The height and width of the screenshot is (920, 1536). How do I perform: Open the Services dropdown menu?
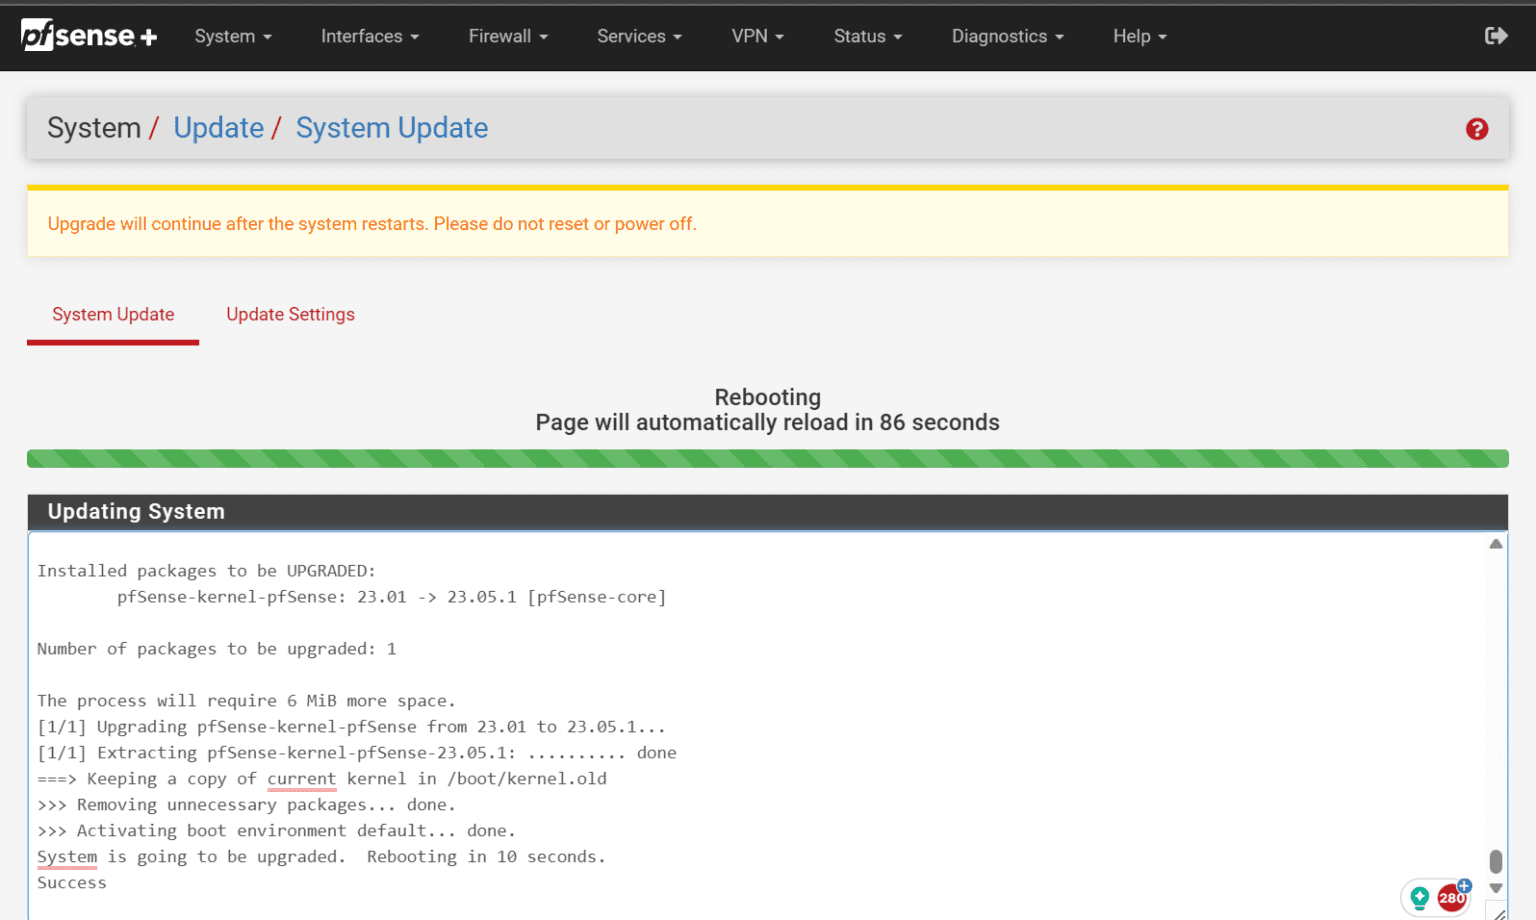(x=638, y=36)
